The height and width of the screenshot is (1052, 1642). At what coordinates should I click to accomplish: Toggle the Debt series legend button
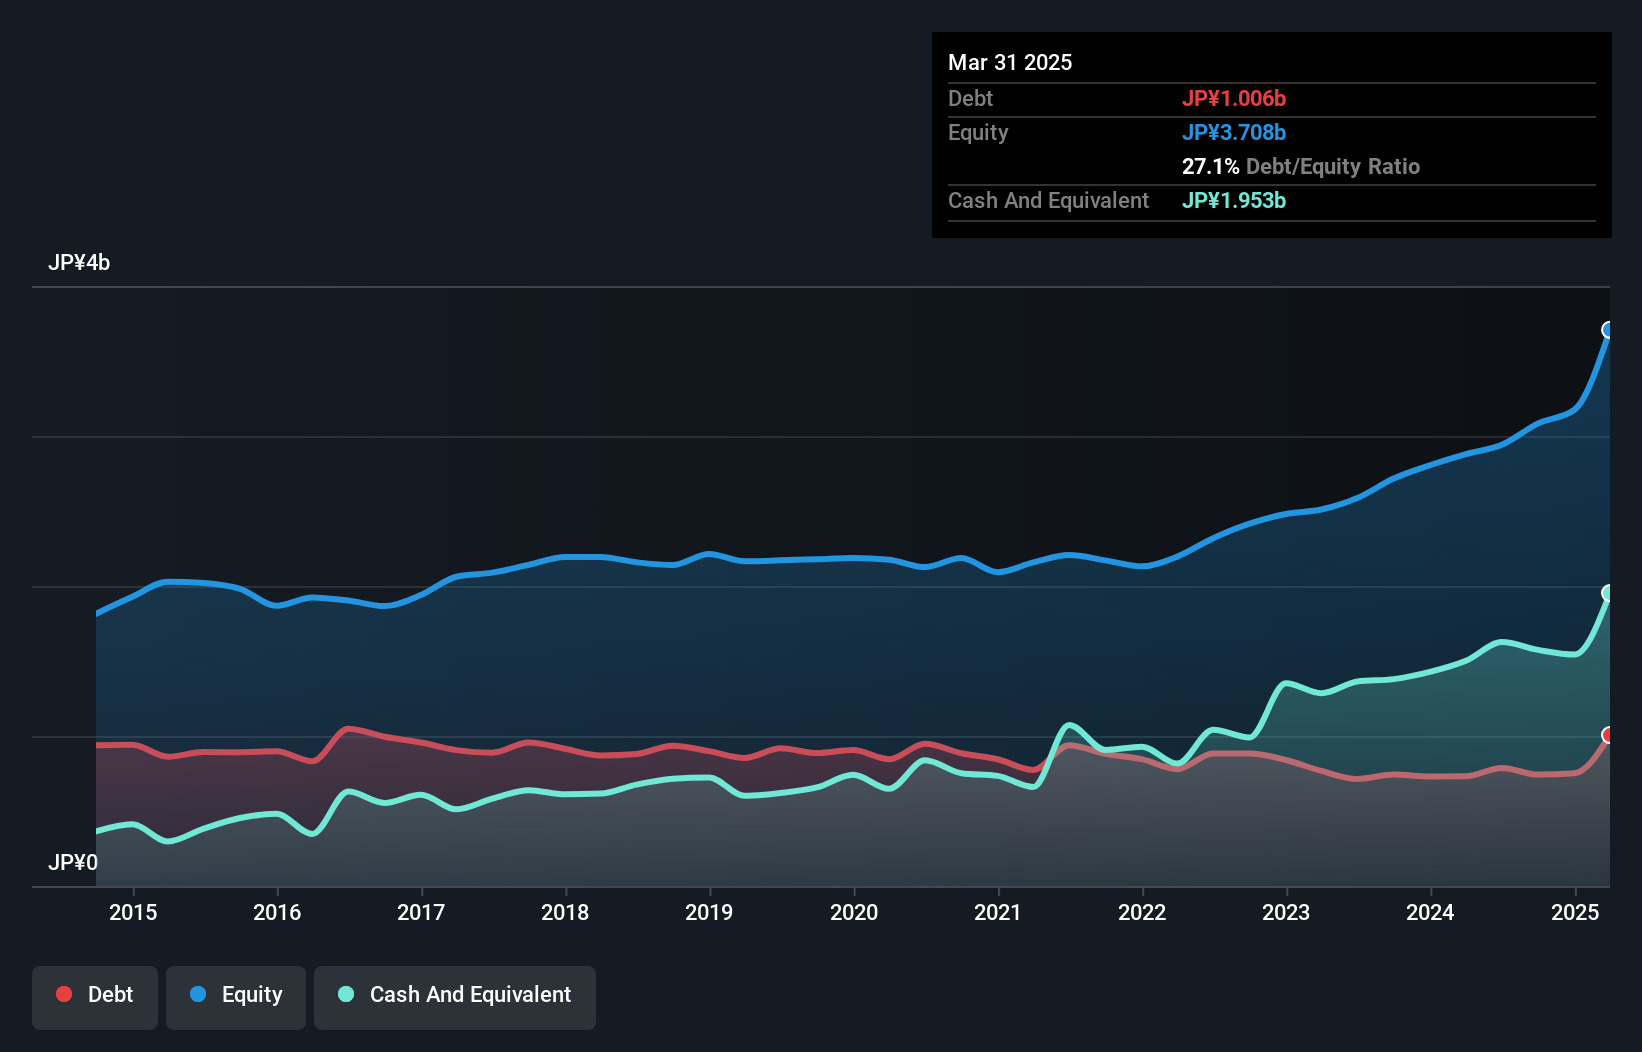pos(94,997)
